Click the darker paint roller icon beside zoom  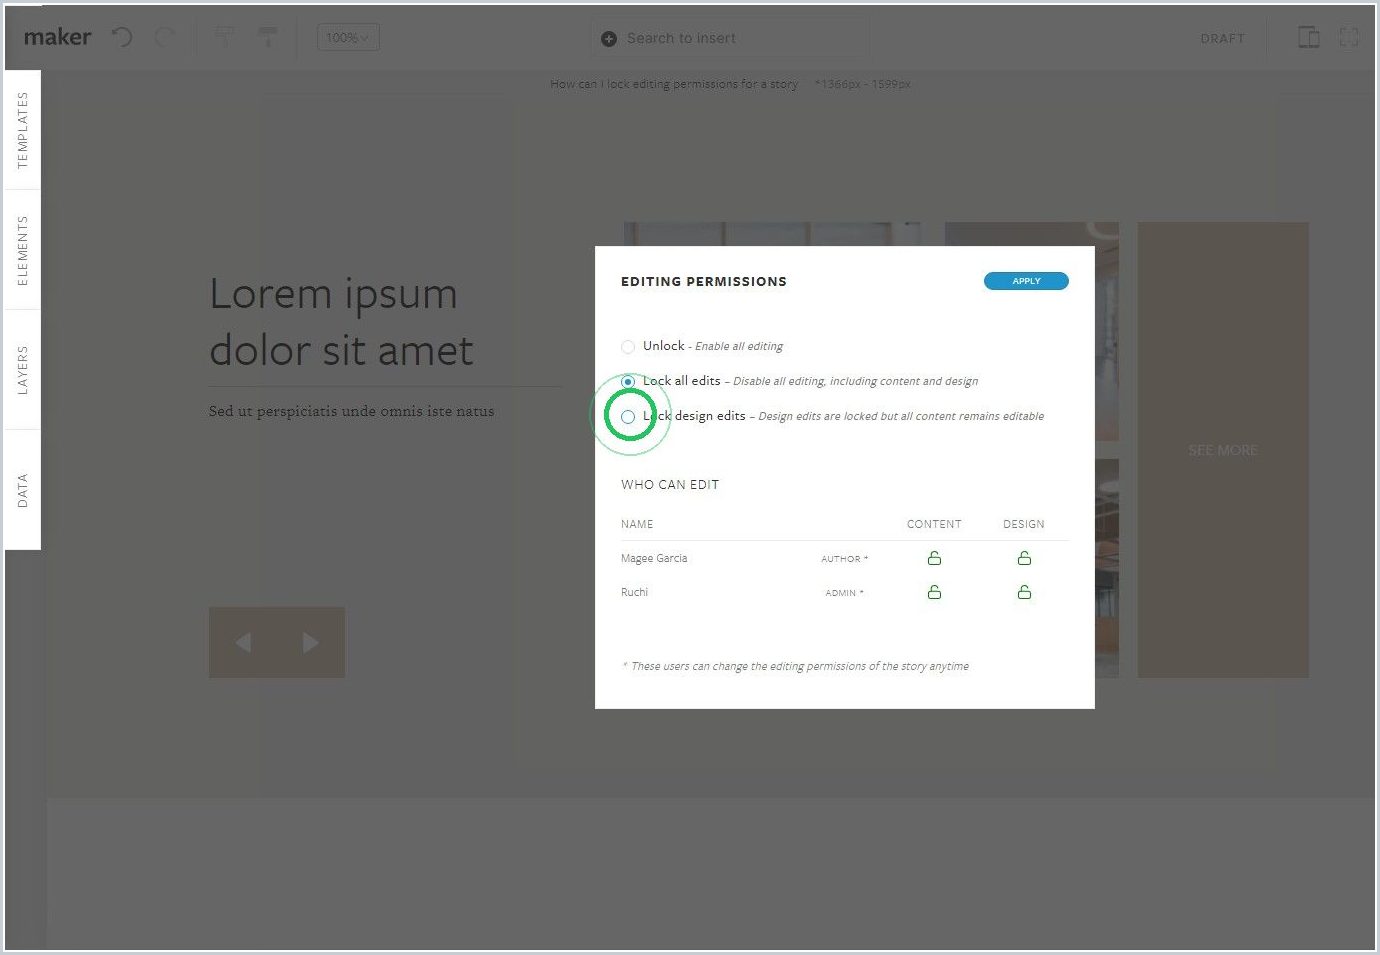pyautogui.click(x=268, y=38)
